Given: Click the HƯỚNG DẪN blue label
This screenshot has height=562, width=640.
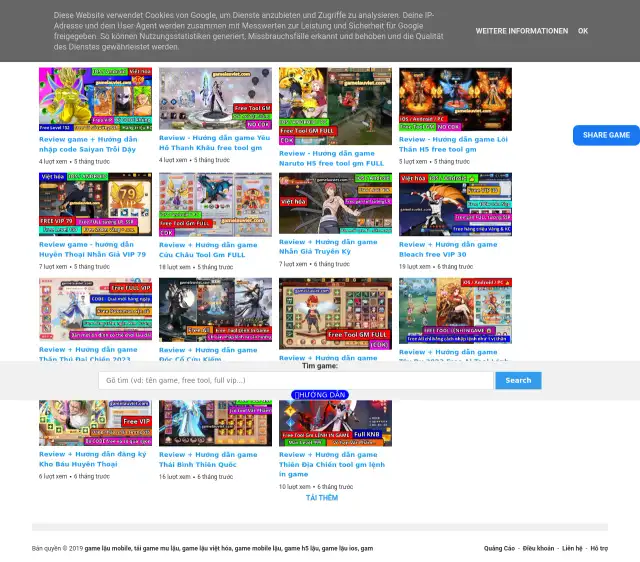Looking at the screenshot, I should [x=320, y=395].
